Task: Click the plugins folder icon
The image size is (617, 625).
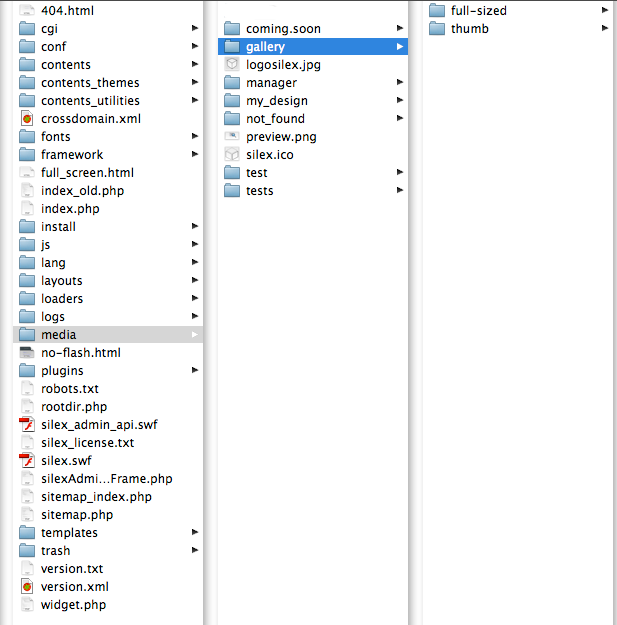Action: (27, 370)
